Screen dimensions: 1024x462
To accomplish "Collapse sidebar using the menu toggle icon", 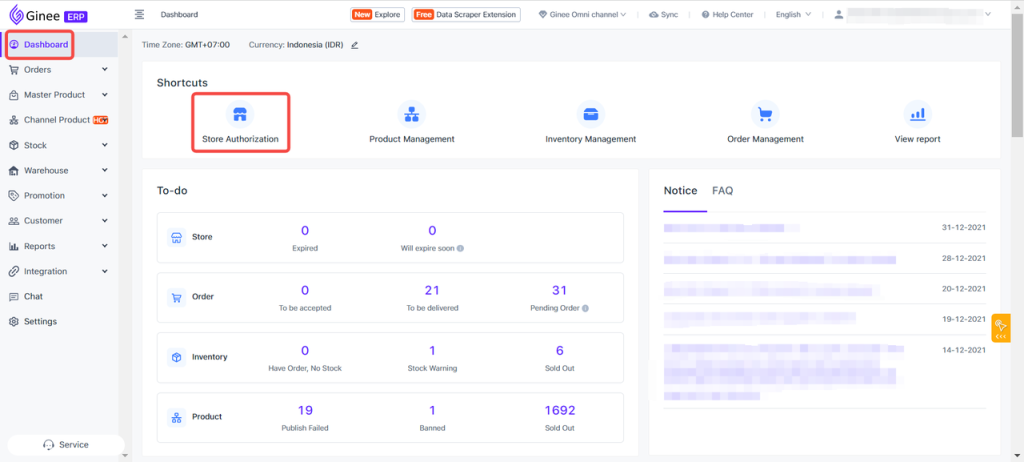I will 139,15.
